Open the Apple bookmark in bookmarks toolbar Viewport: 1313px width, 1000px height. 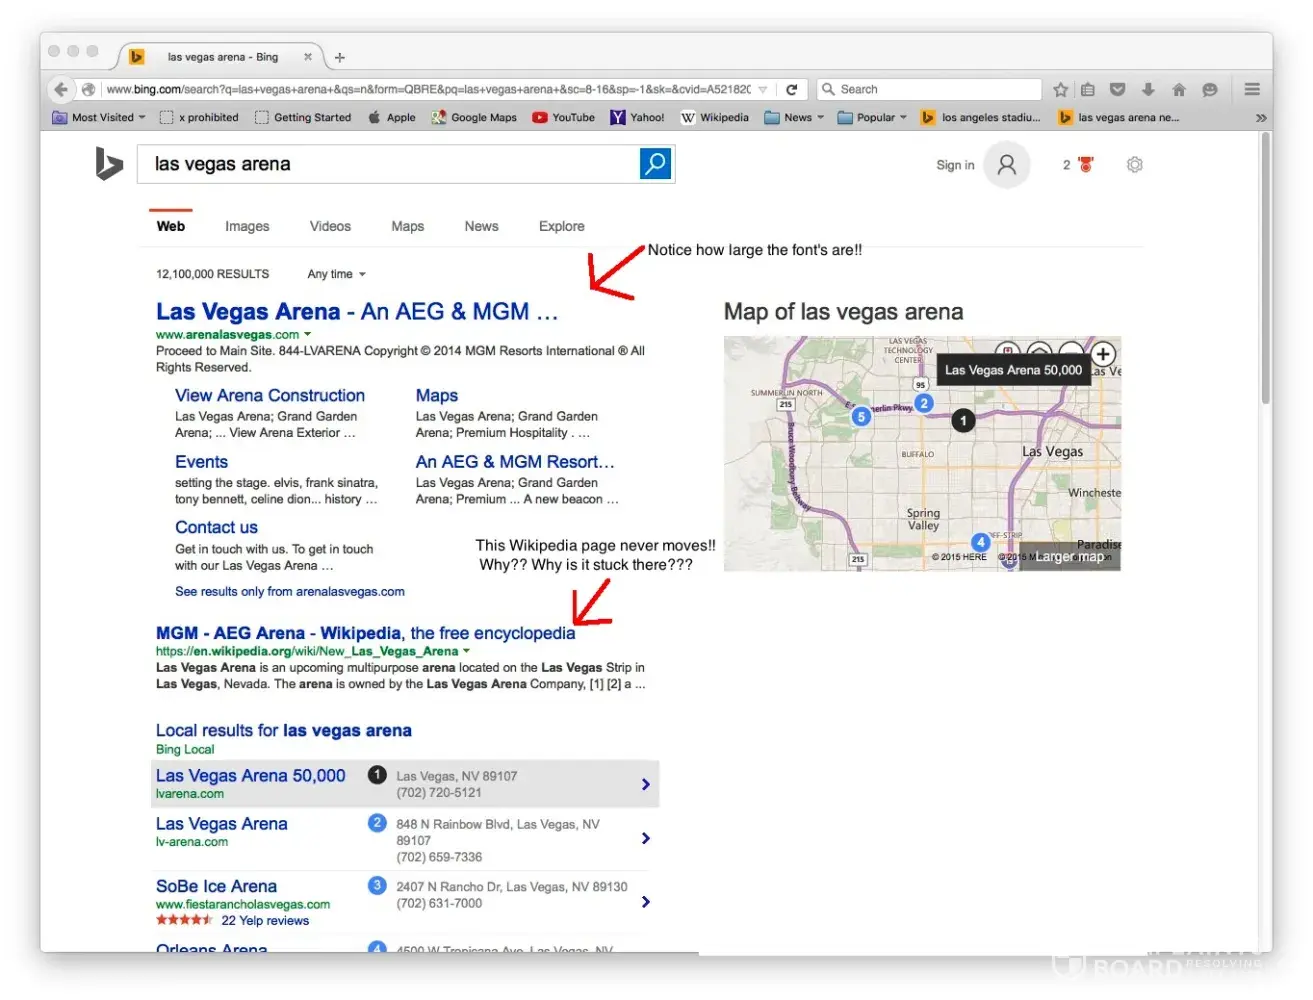click(392, 117)
